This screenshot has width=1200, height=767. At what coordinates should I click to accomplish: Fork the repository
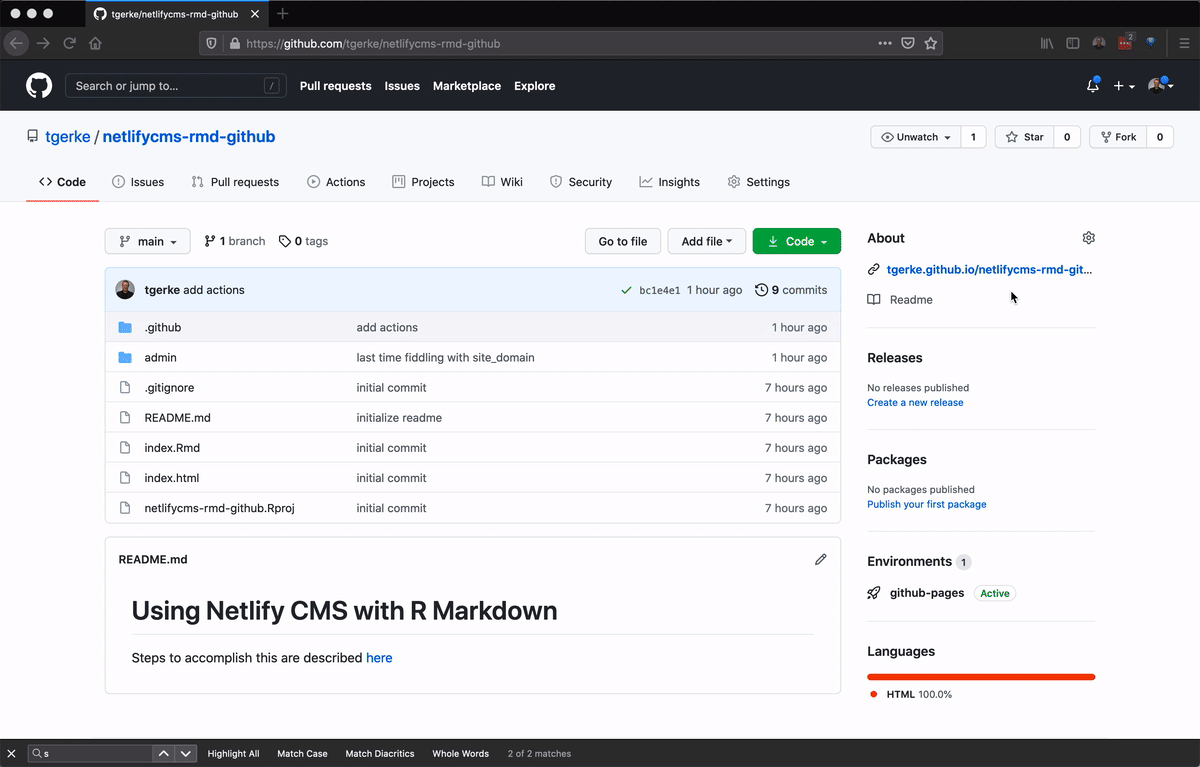coord(1118,137)
